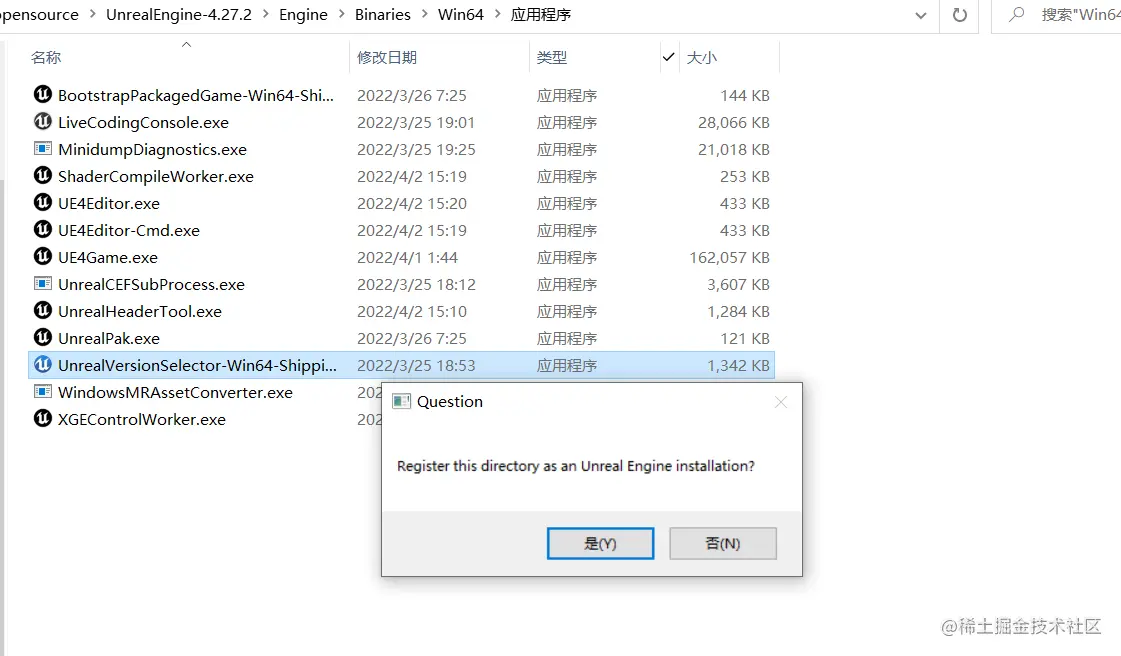The height and width of the screenshot is (656, 1121).
Task: Click the date 2022/4/2 15:10
Action: point(412,312)
